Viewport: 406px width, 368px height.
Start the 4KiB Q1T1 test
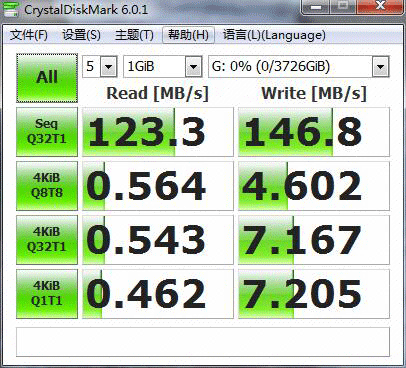pos(47,294)
